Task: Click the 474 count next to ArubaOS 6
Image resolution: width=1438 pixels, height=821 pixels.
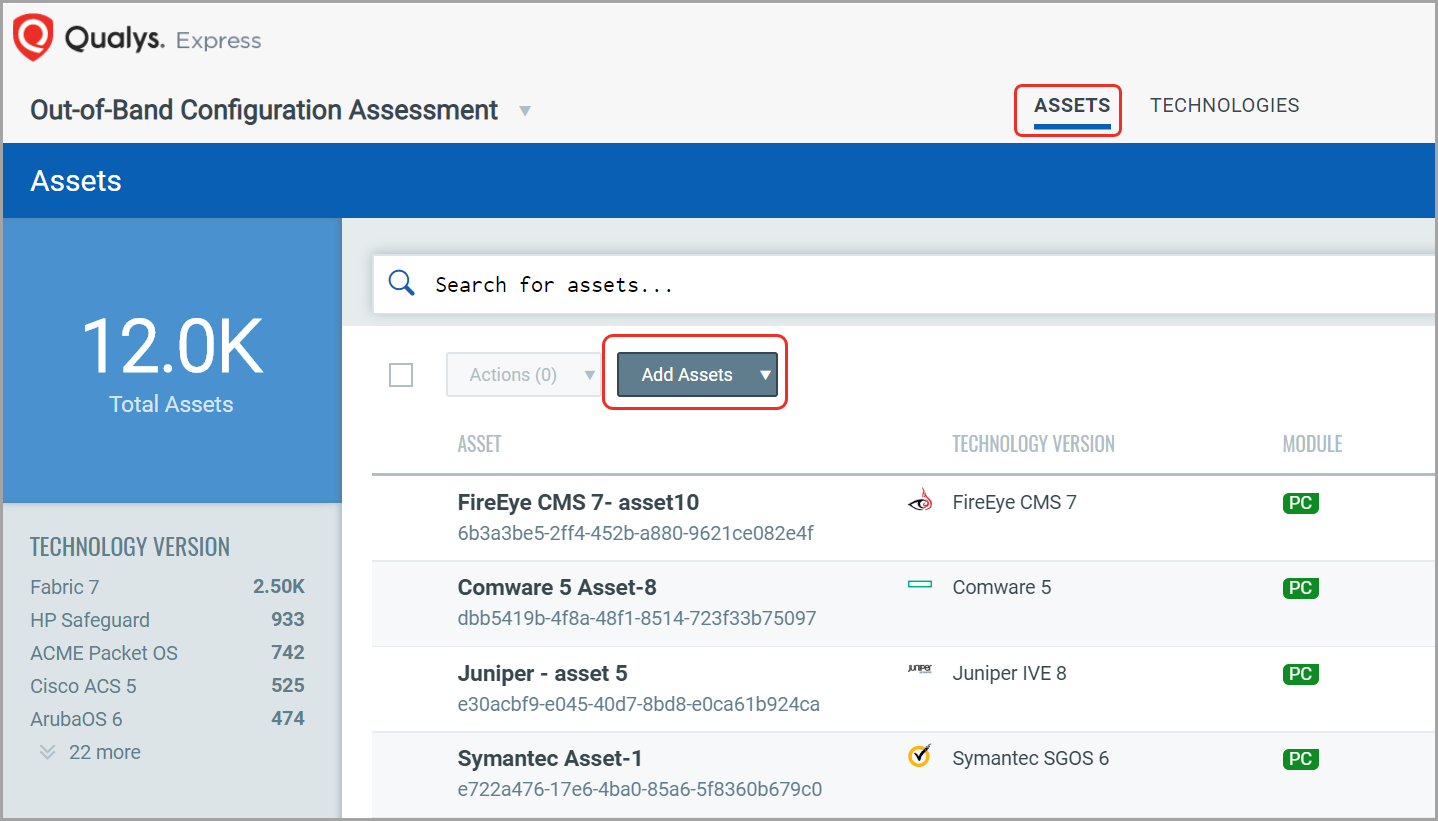Action: 288,719
